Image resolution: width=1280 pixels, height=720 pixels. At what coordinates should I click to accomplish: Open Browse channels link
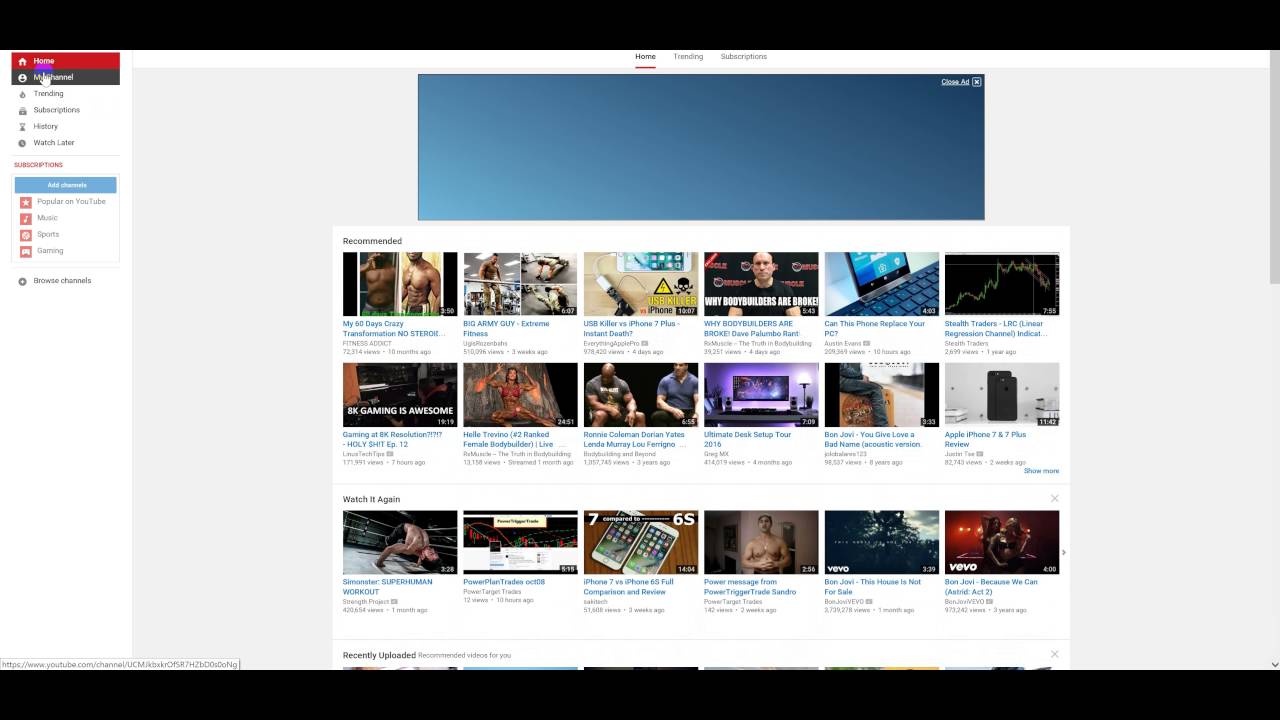(62, 281)
